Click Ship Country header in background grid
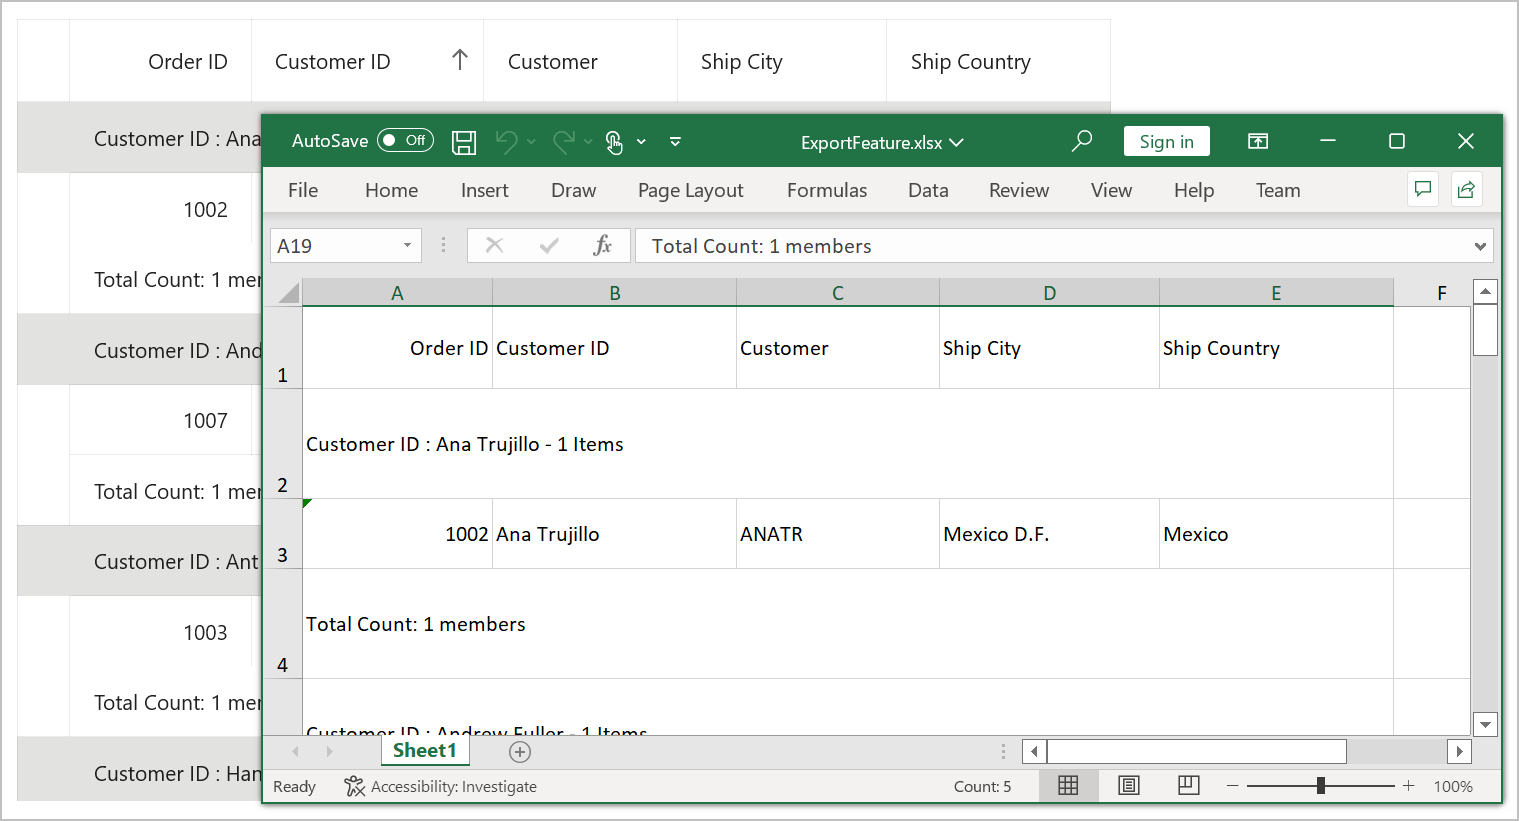Screen dimensions: 1519x821 998,61
